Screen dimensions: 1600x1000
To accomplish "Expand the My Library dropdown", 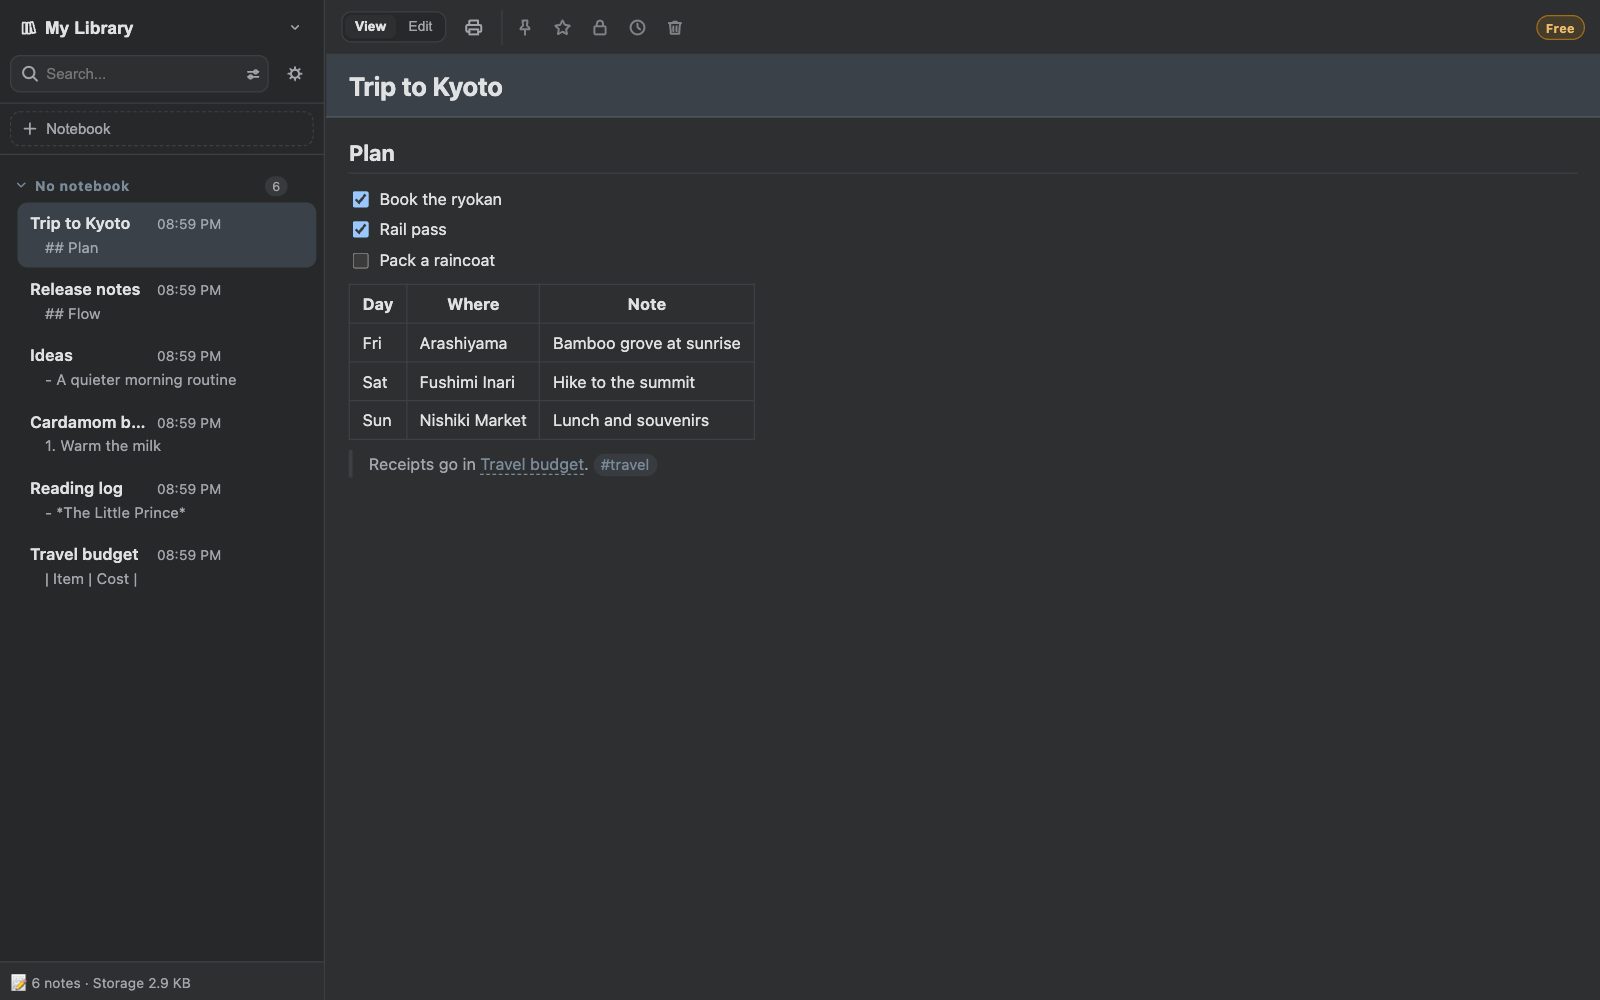I will (x=294, y=28).
